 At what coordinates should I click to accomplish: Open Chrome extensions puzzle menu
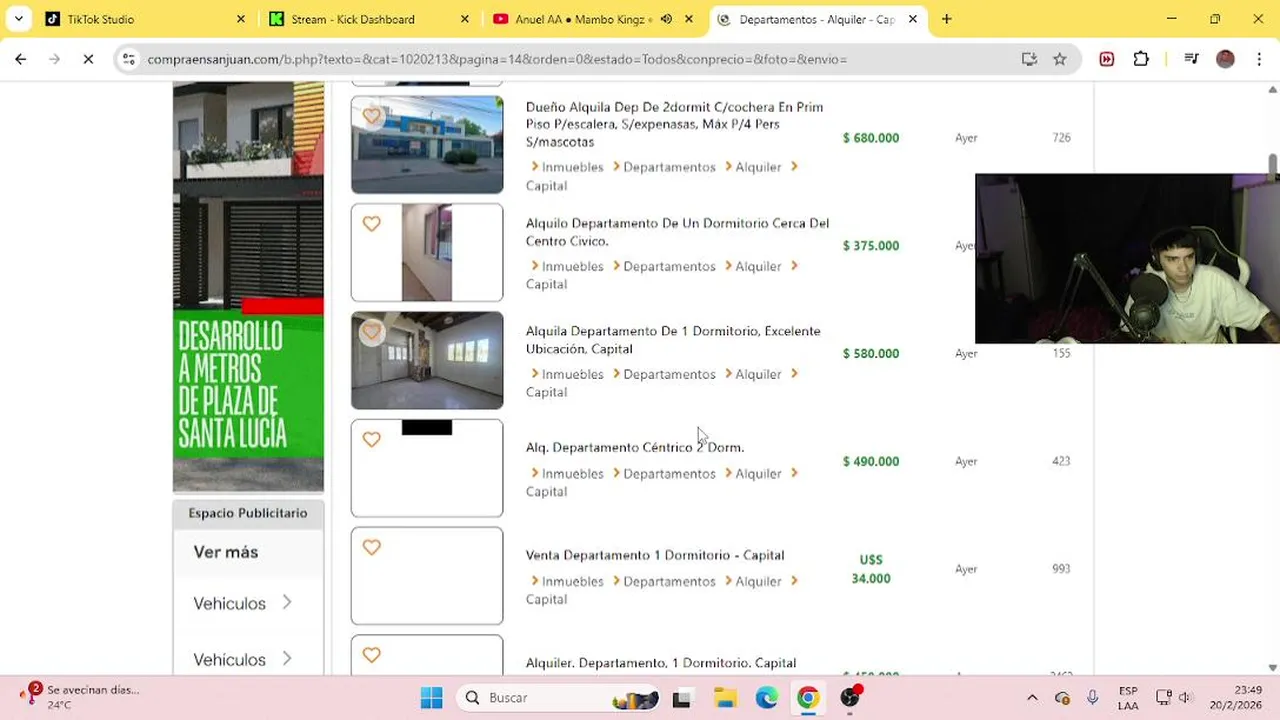click(1141, 59)
